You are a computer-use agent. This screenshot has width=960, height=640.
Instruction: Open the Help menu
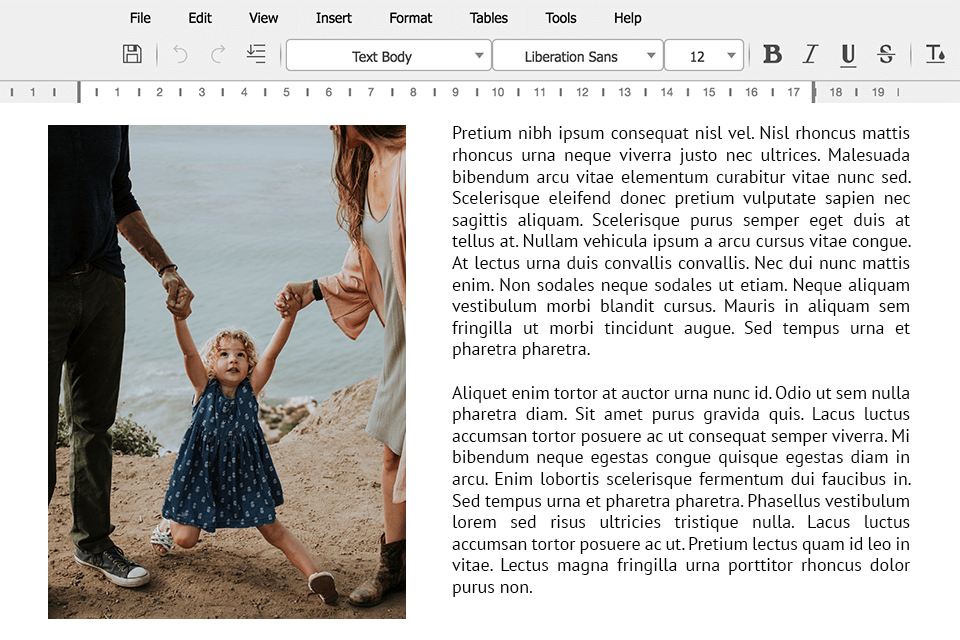tap(628, 18)
